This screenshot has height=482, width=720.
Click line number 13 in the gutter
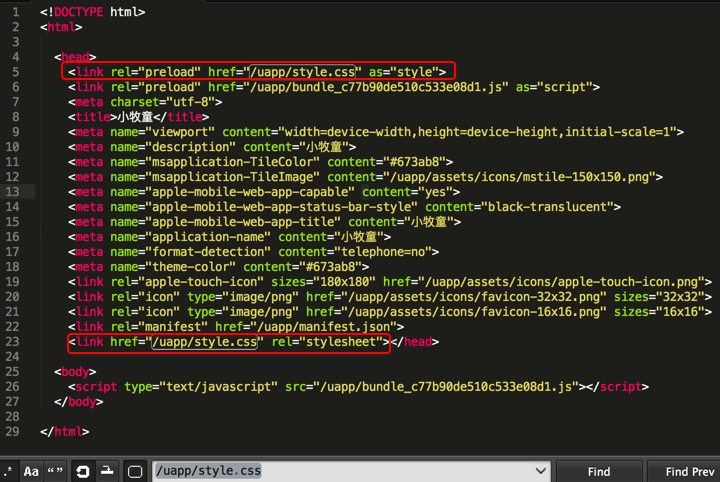[12, 192]
